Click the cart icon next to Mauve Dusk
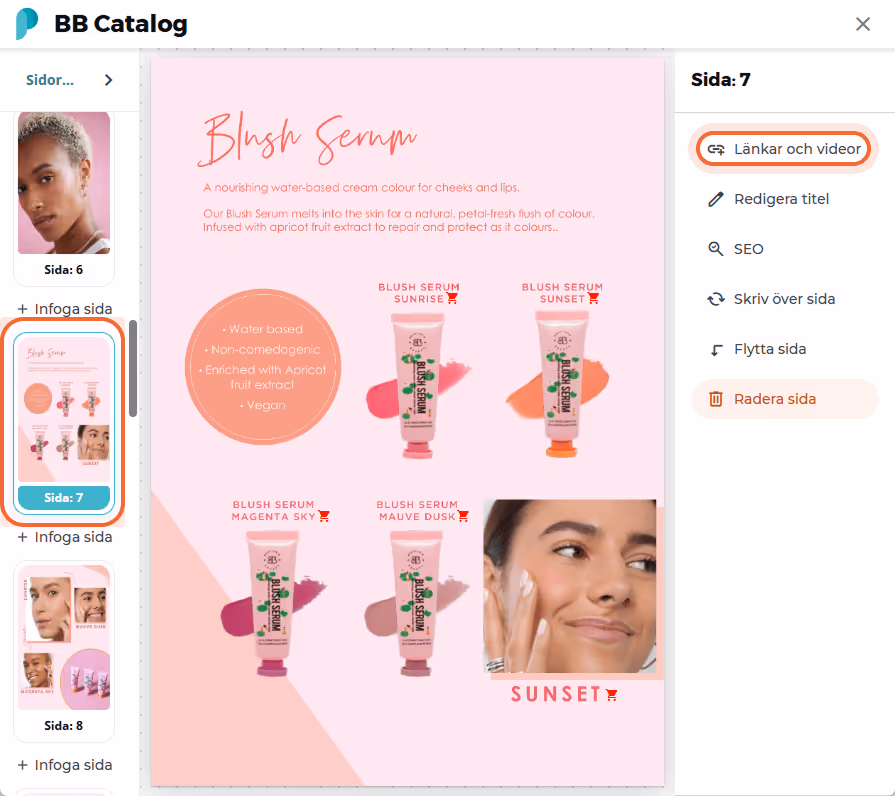The height and width of the screenshot is (796, 895). point(463,516)
